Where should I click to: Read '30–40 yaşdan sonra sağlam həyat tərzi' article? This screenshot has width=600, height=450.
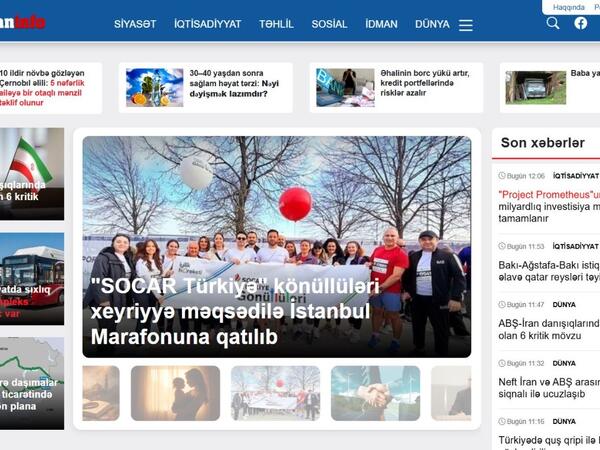pos(234,83)
